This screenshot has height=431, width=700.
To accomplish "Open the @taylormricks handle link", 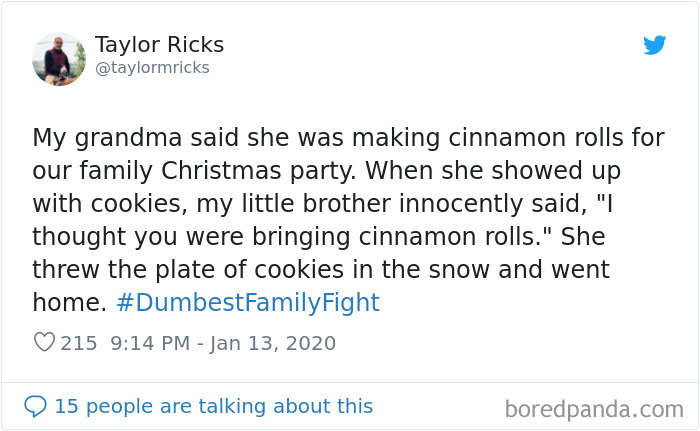I will tap(152, 68).
